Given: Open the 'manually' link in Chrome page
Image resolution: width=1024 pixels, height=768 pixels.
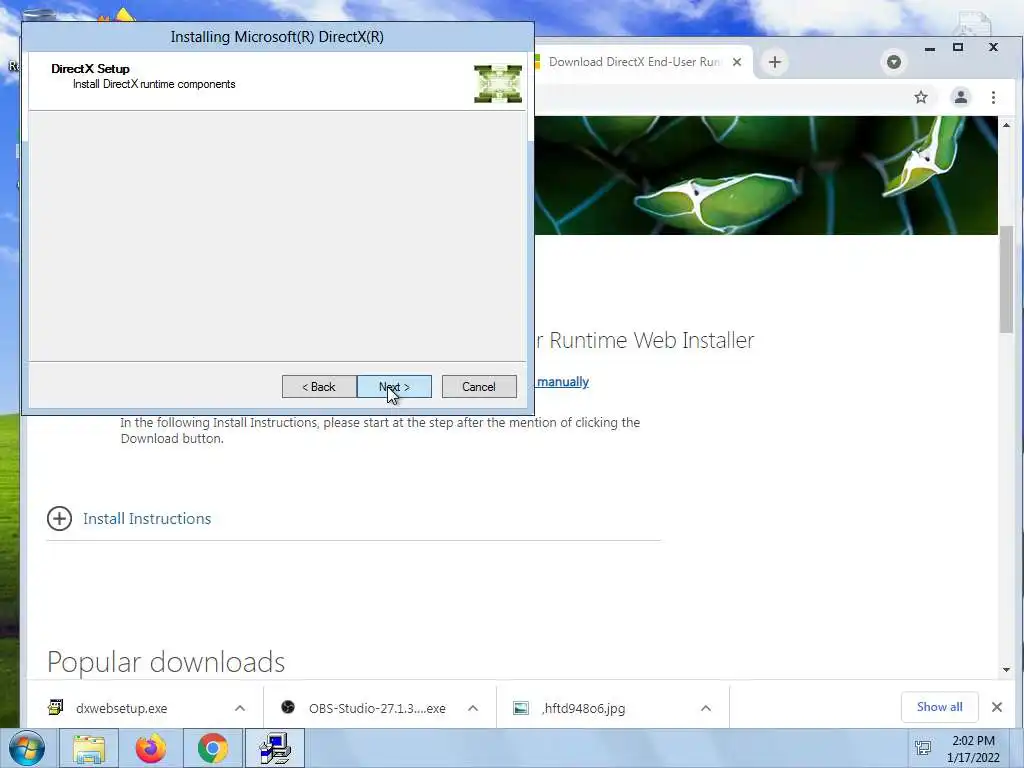Looking at the screenshot, I should [x=562, y=381].
